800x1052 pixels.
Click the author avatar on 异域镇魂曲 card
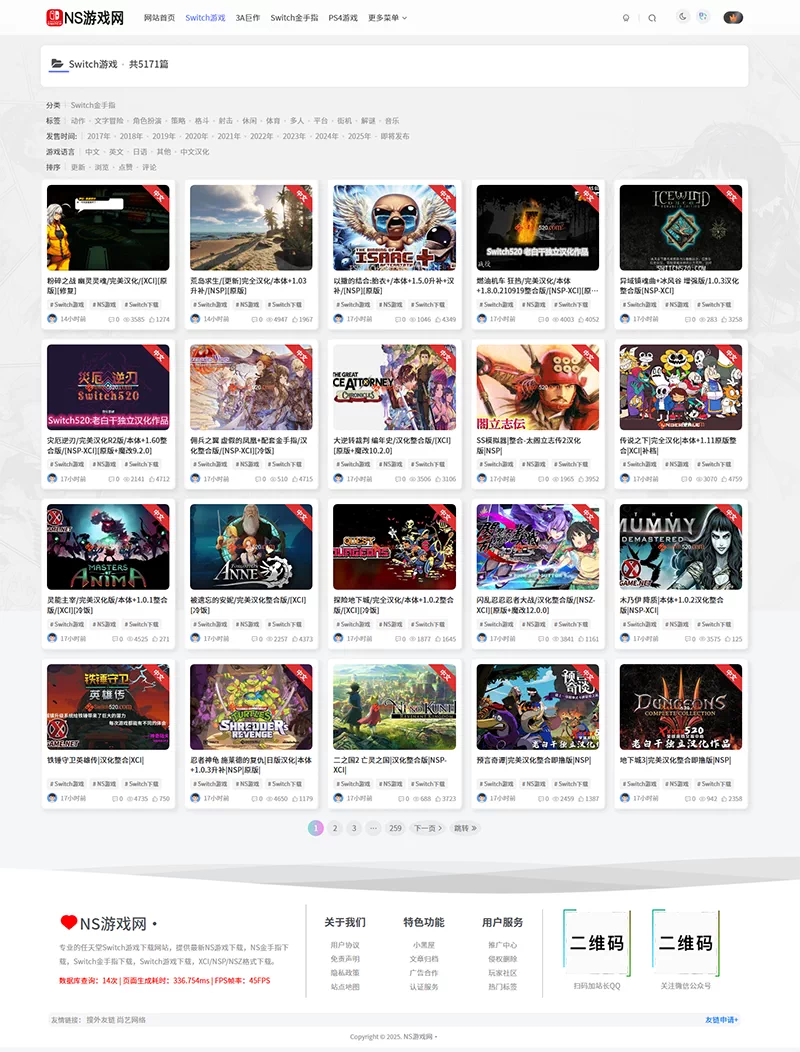point(624,319)
